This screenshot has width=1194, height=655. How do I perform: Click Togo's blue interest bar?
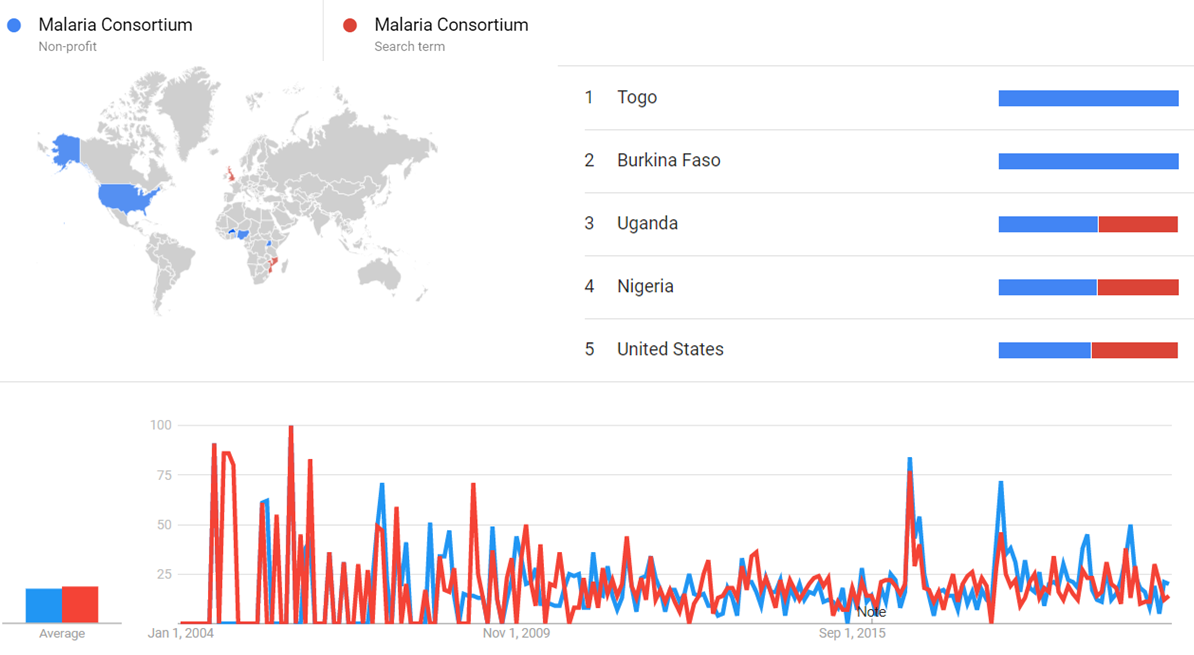click(1088, 98)
